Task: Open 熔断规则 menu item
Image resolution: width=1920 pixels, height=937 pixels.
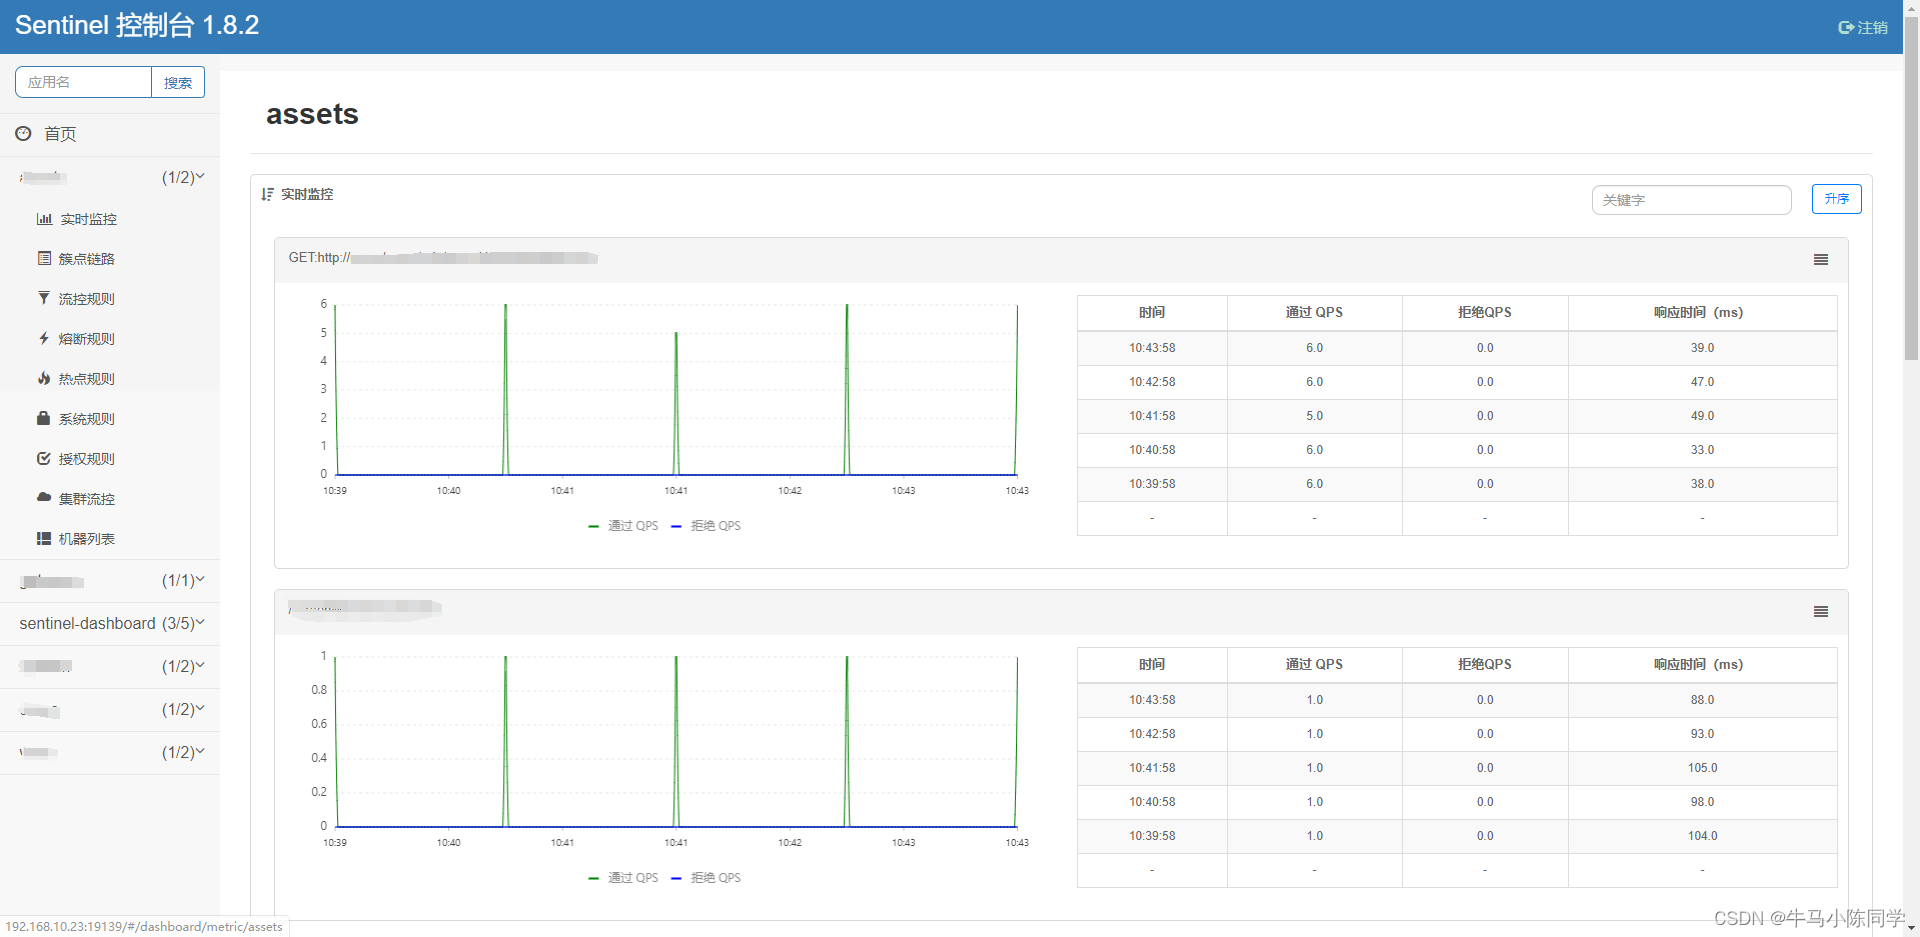Action: 87,339
